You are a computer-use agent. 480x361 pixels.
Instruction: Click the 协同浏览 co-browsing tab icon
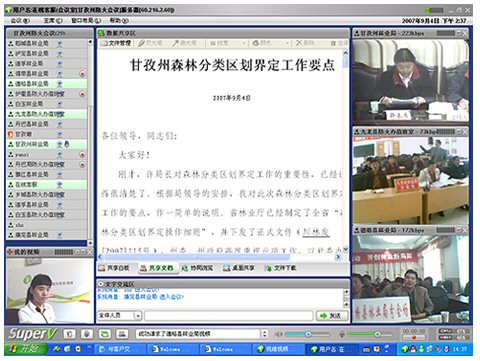click(185, 268)
